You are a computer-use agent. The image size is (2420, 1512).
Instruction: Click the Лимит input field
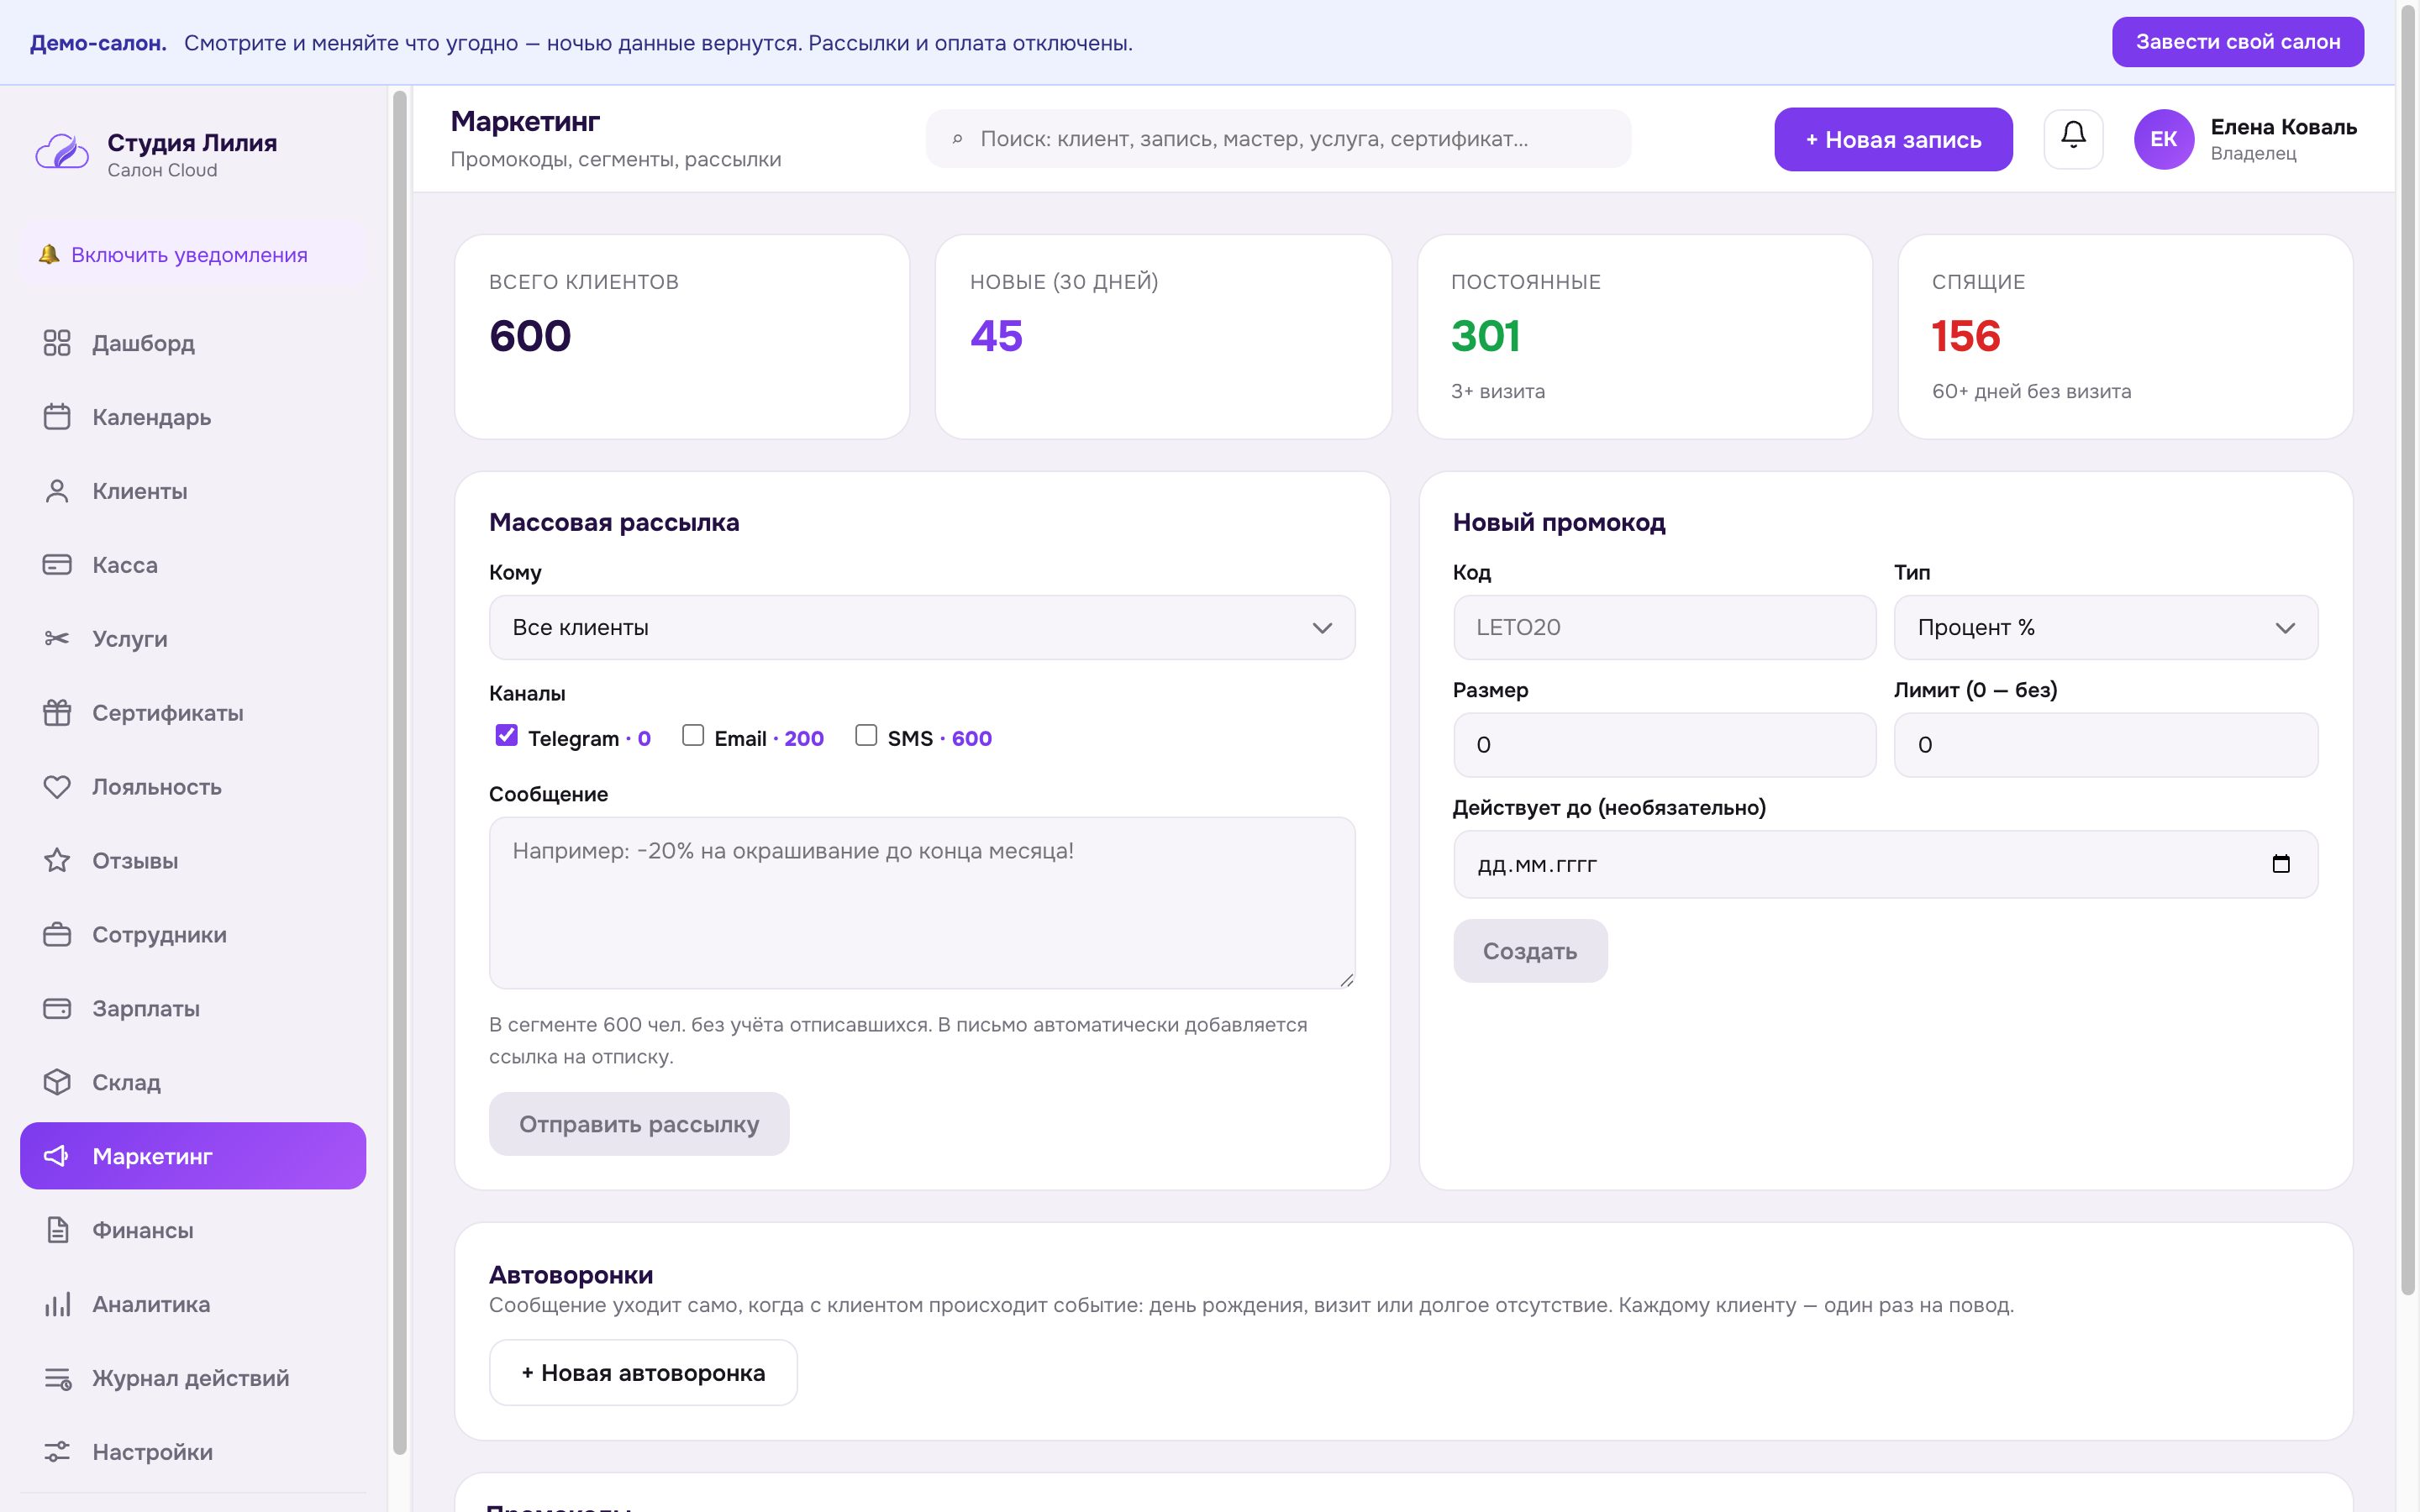click(x=2106, y=745)
